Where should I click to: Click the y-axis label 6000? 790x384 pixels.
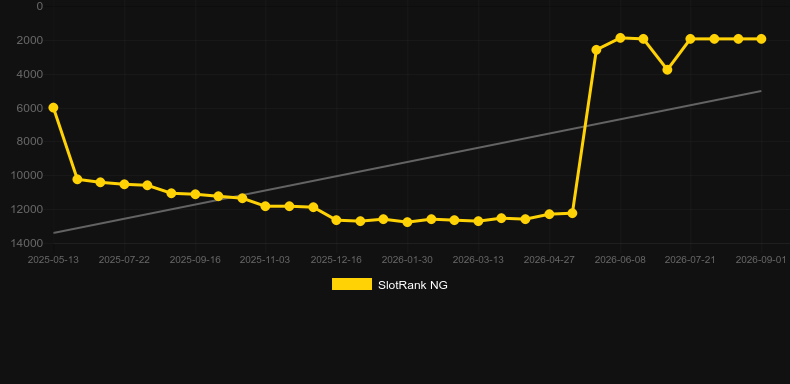[x=31, y=108]
